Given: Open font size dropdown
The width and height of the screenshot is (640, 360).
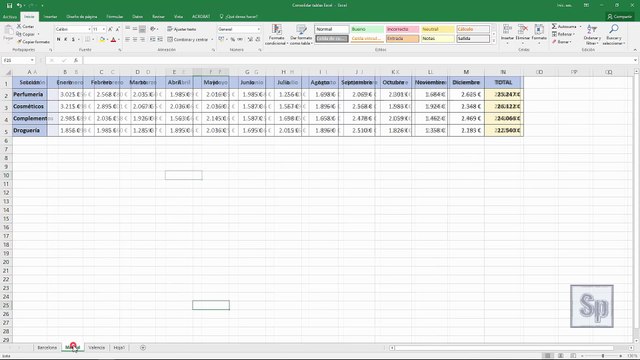Looking at the screenshot, I should 104,29.
